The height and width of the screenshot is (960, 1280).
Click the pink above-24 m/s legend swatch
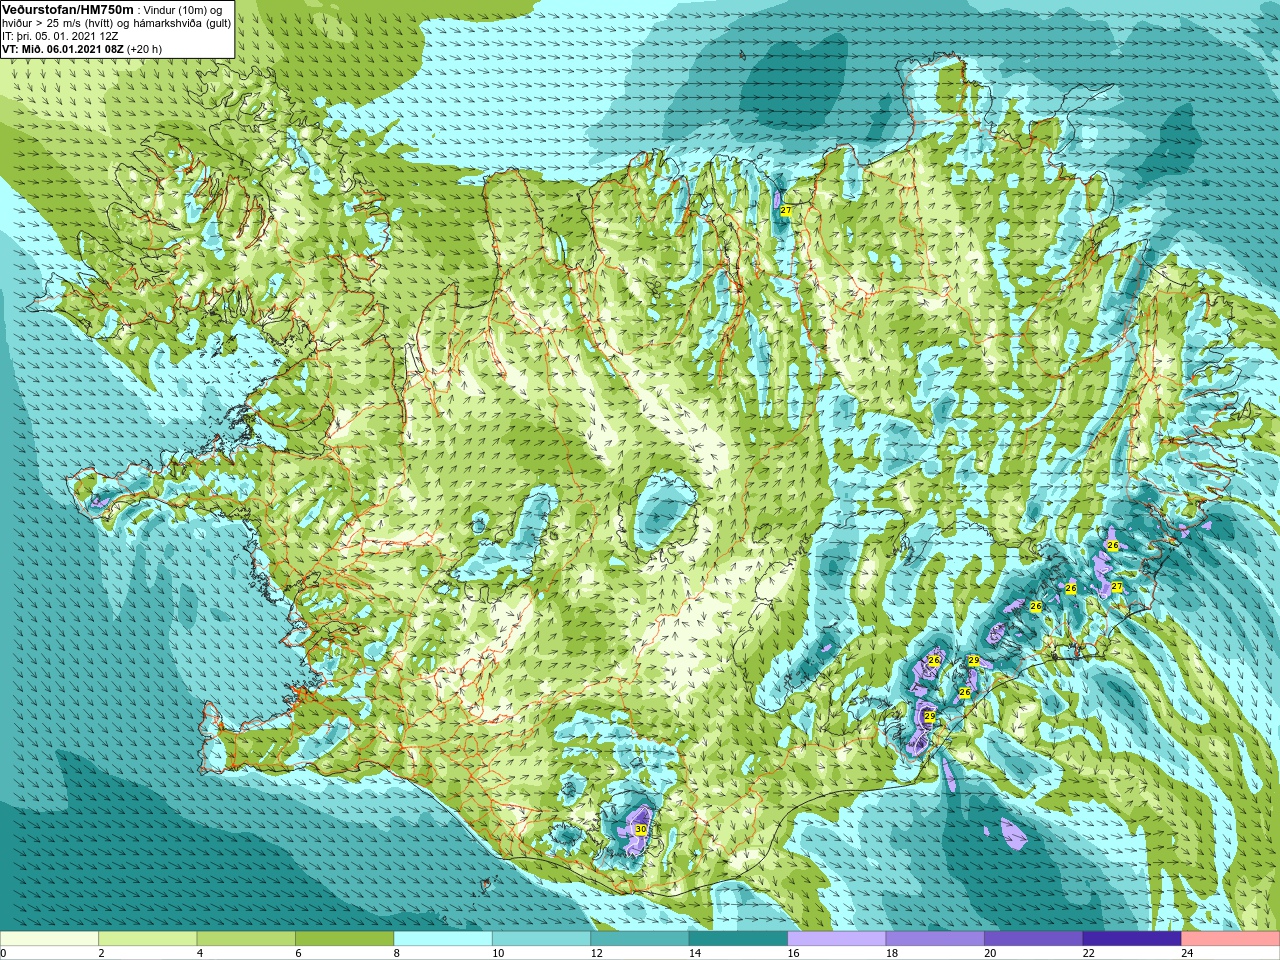(1231, 939)
